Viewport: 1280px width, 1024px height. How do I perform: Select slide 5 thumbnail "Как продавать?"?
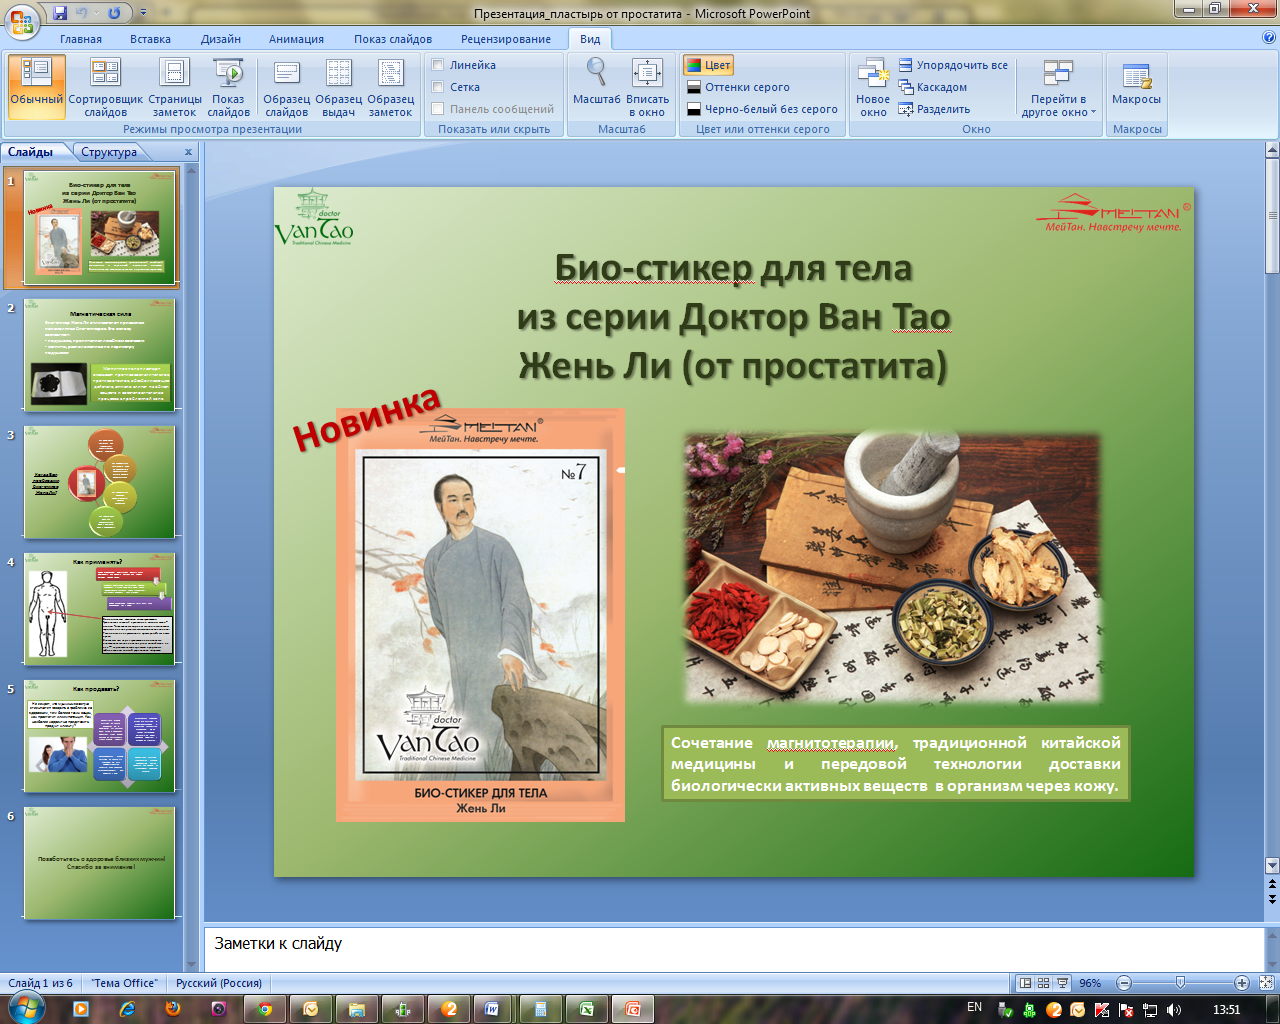tap(99, 735)
